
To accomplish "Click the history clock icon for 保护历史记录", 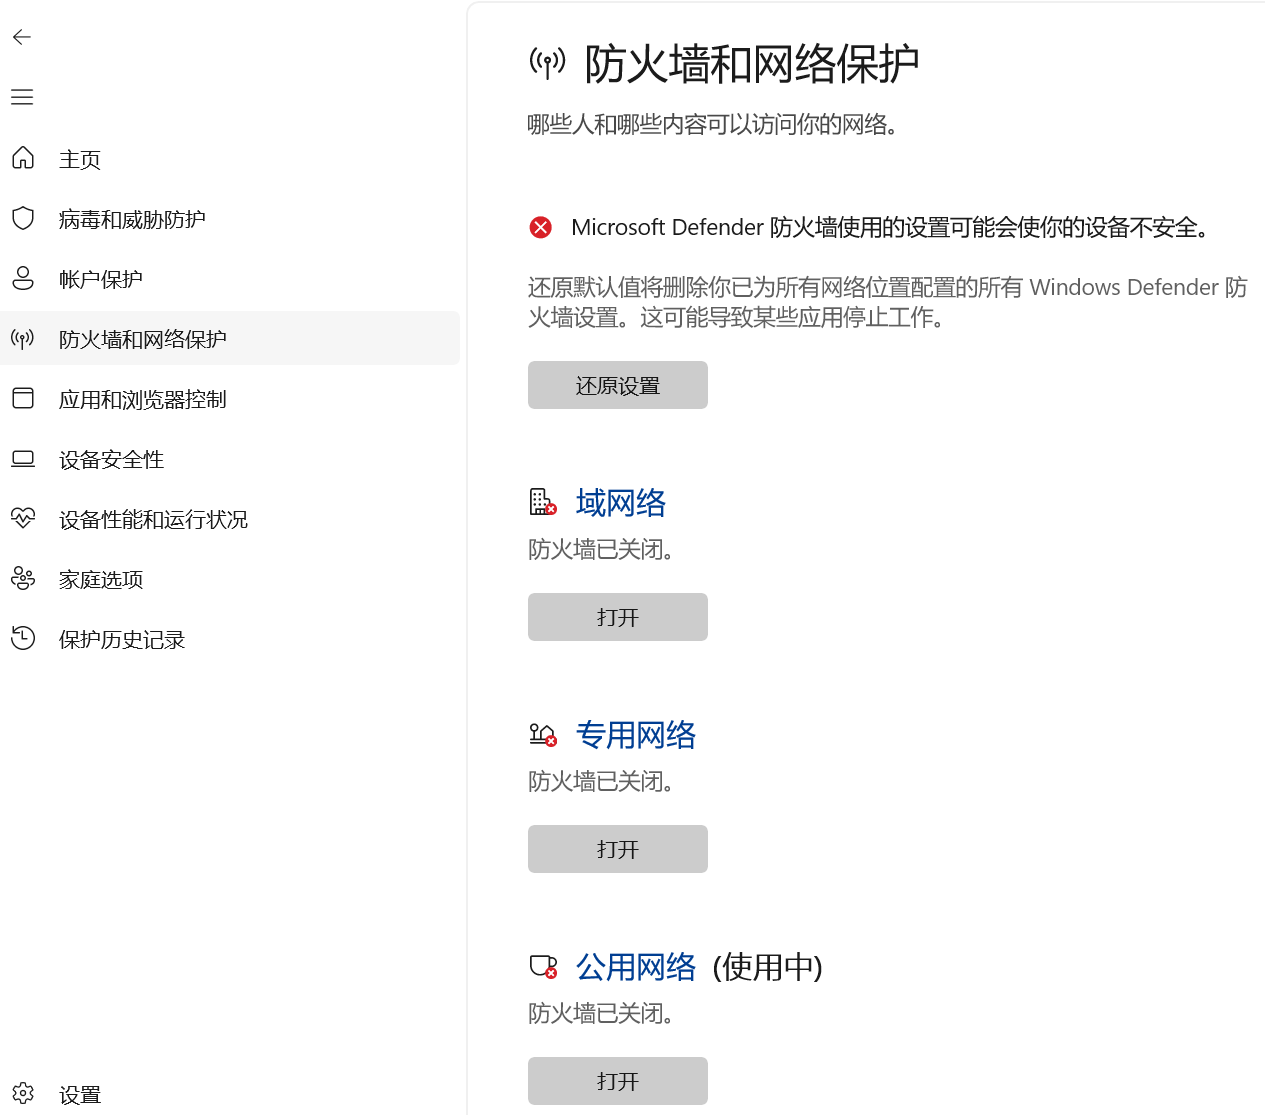I will tap(23, 638).
